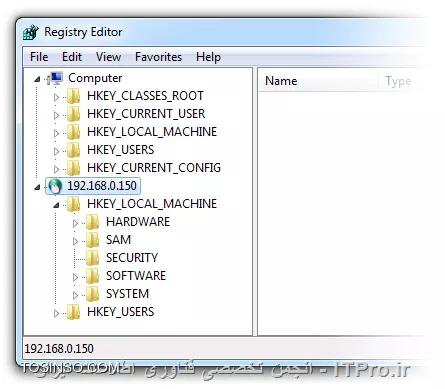Screen dimensions: 445x389
Task: Select the SOFTWARE key label
Action: tap(136, 276)
